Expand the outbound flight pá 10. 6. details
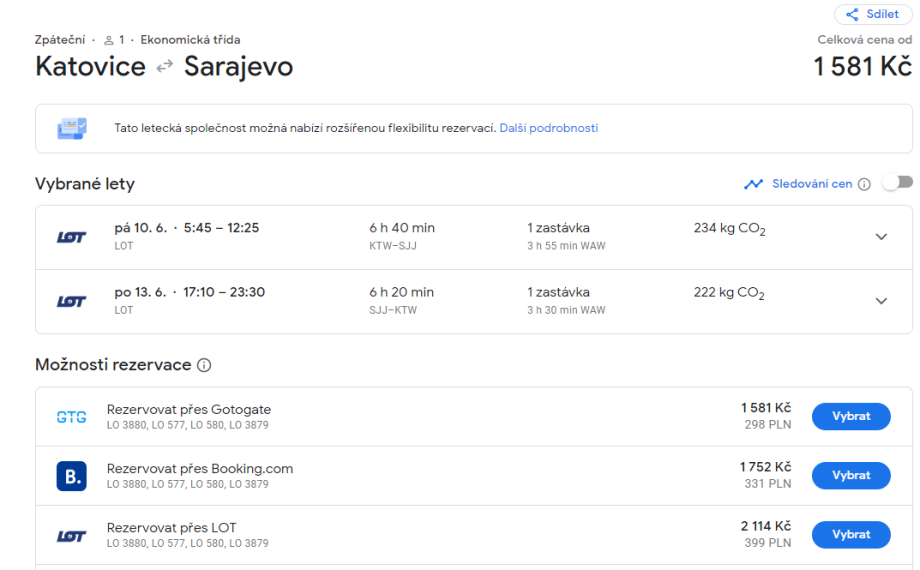 (880, 237)
